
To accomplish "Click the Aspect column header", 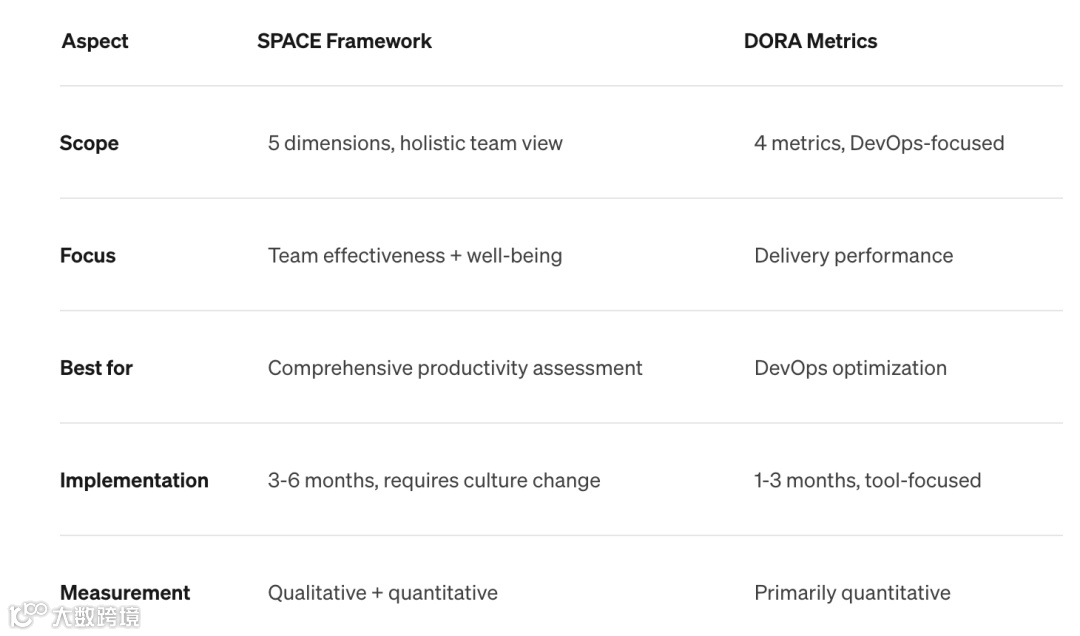I will click(x=95, y=41).
